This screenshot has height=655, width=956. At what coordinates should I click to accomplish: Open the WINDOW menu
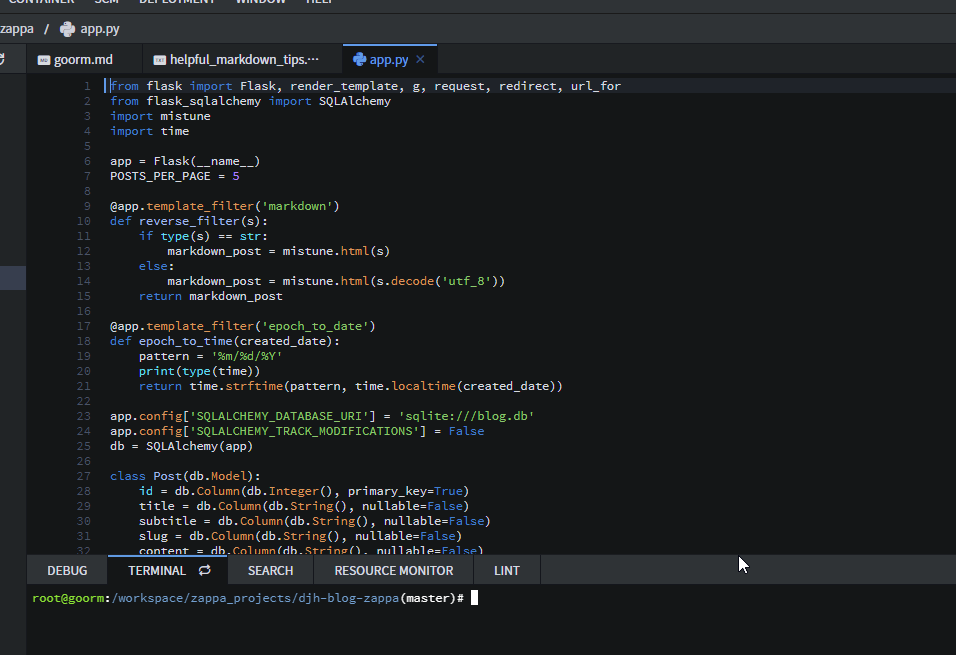(x=260, y=2)
